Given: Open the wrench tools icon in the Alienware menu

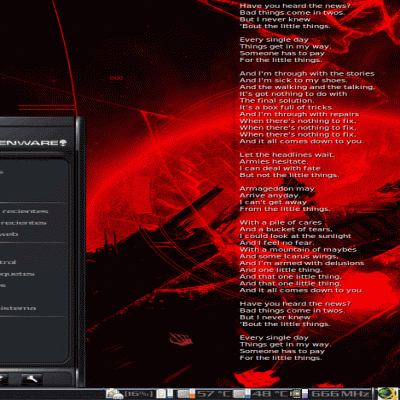Looking at the screenshot, I should pyautogui.click(x=32, y=379).
